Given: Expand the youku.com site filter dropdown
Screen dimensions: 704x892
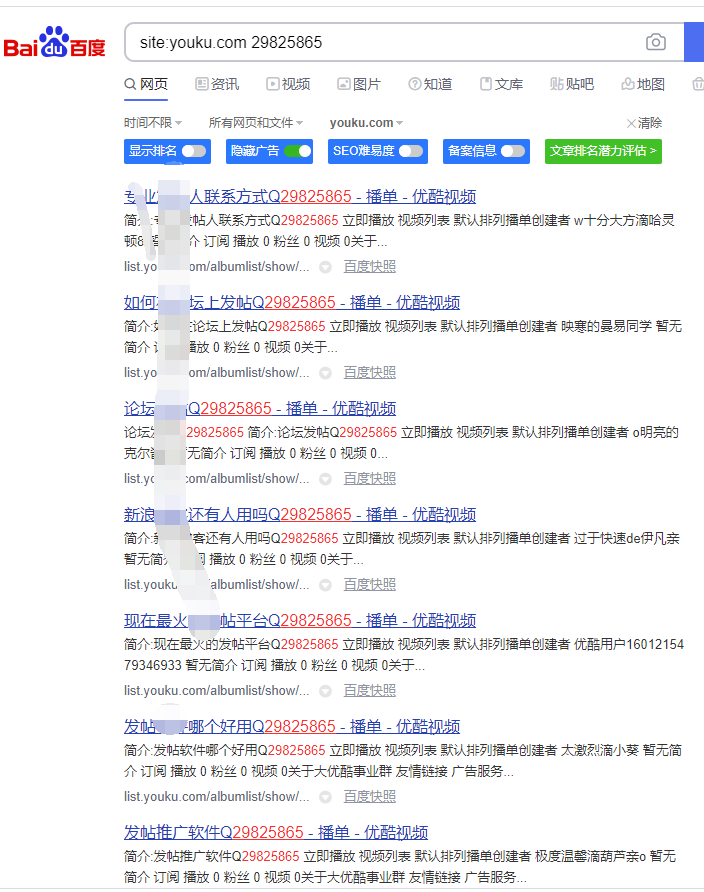Looking at the screenshot, I should coord(366,123).
